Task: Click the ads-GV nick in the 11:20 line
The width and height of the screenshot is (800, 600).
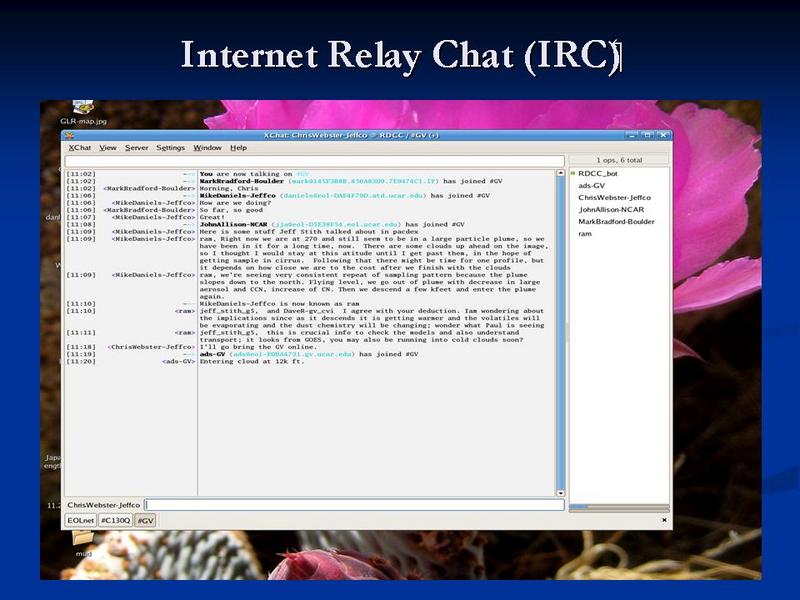Action: tap(179, 361)
